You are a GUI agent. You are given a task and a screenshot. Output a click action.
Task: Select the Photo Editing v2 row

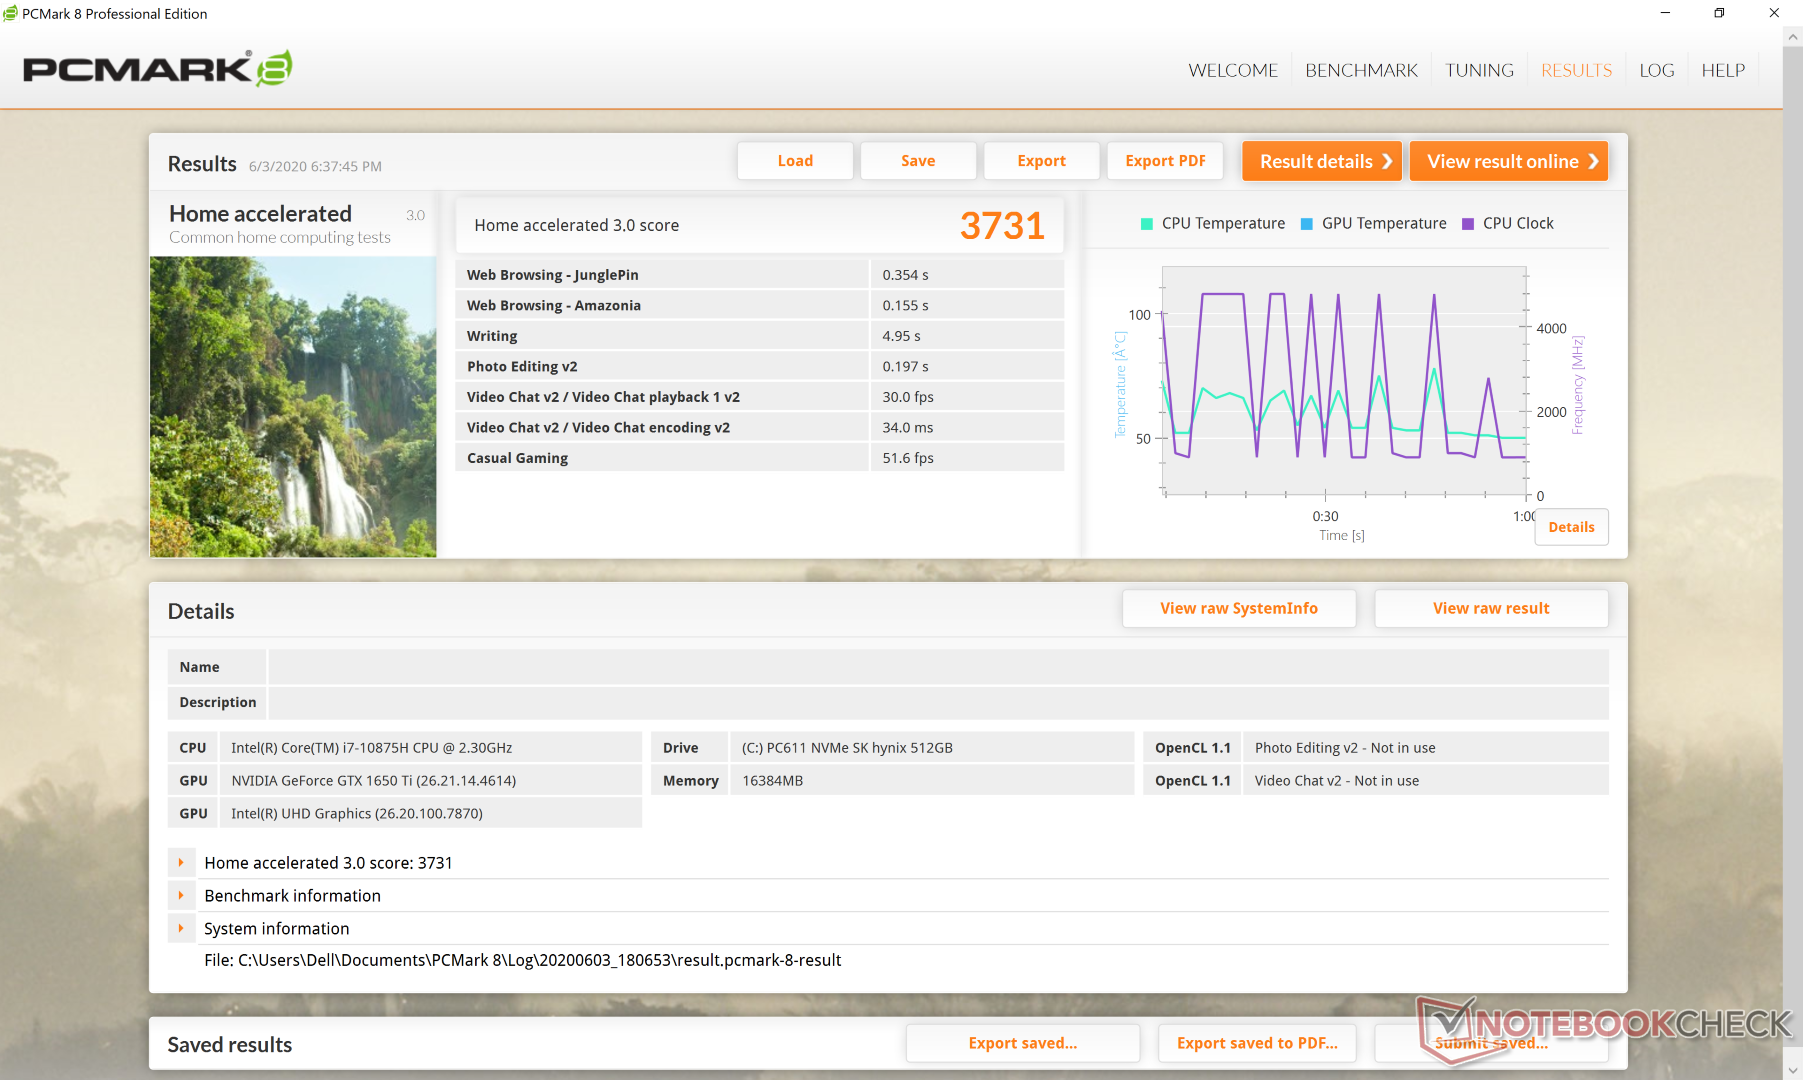click(759, 366)
